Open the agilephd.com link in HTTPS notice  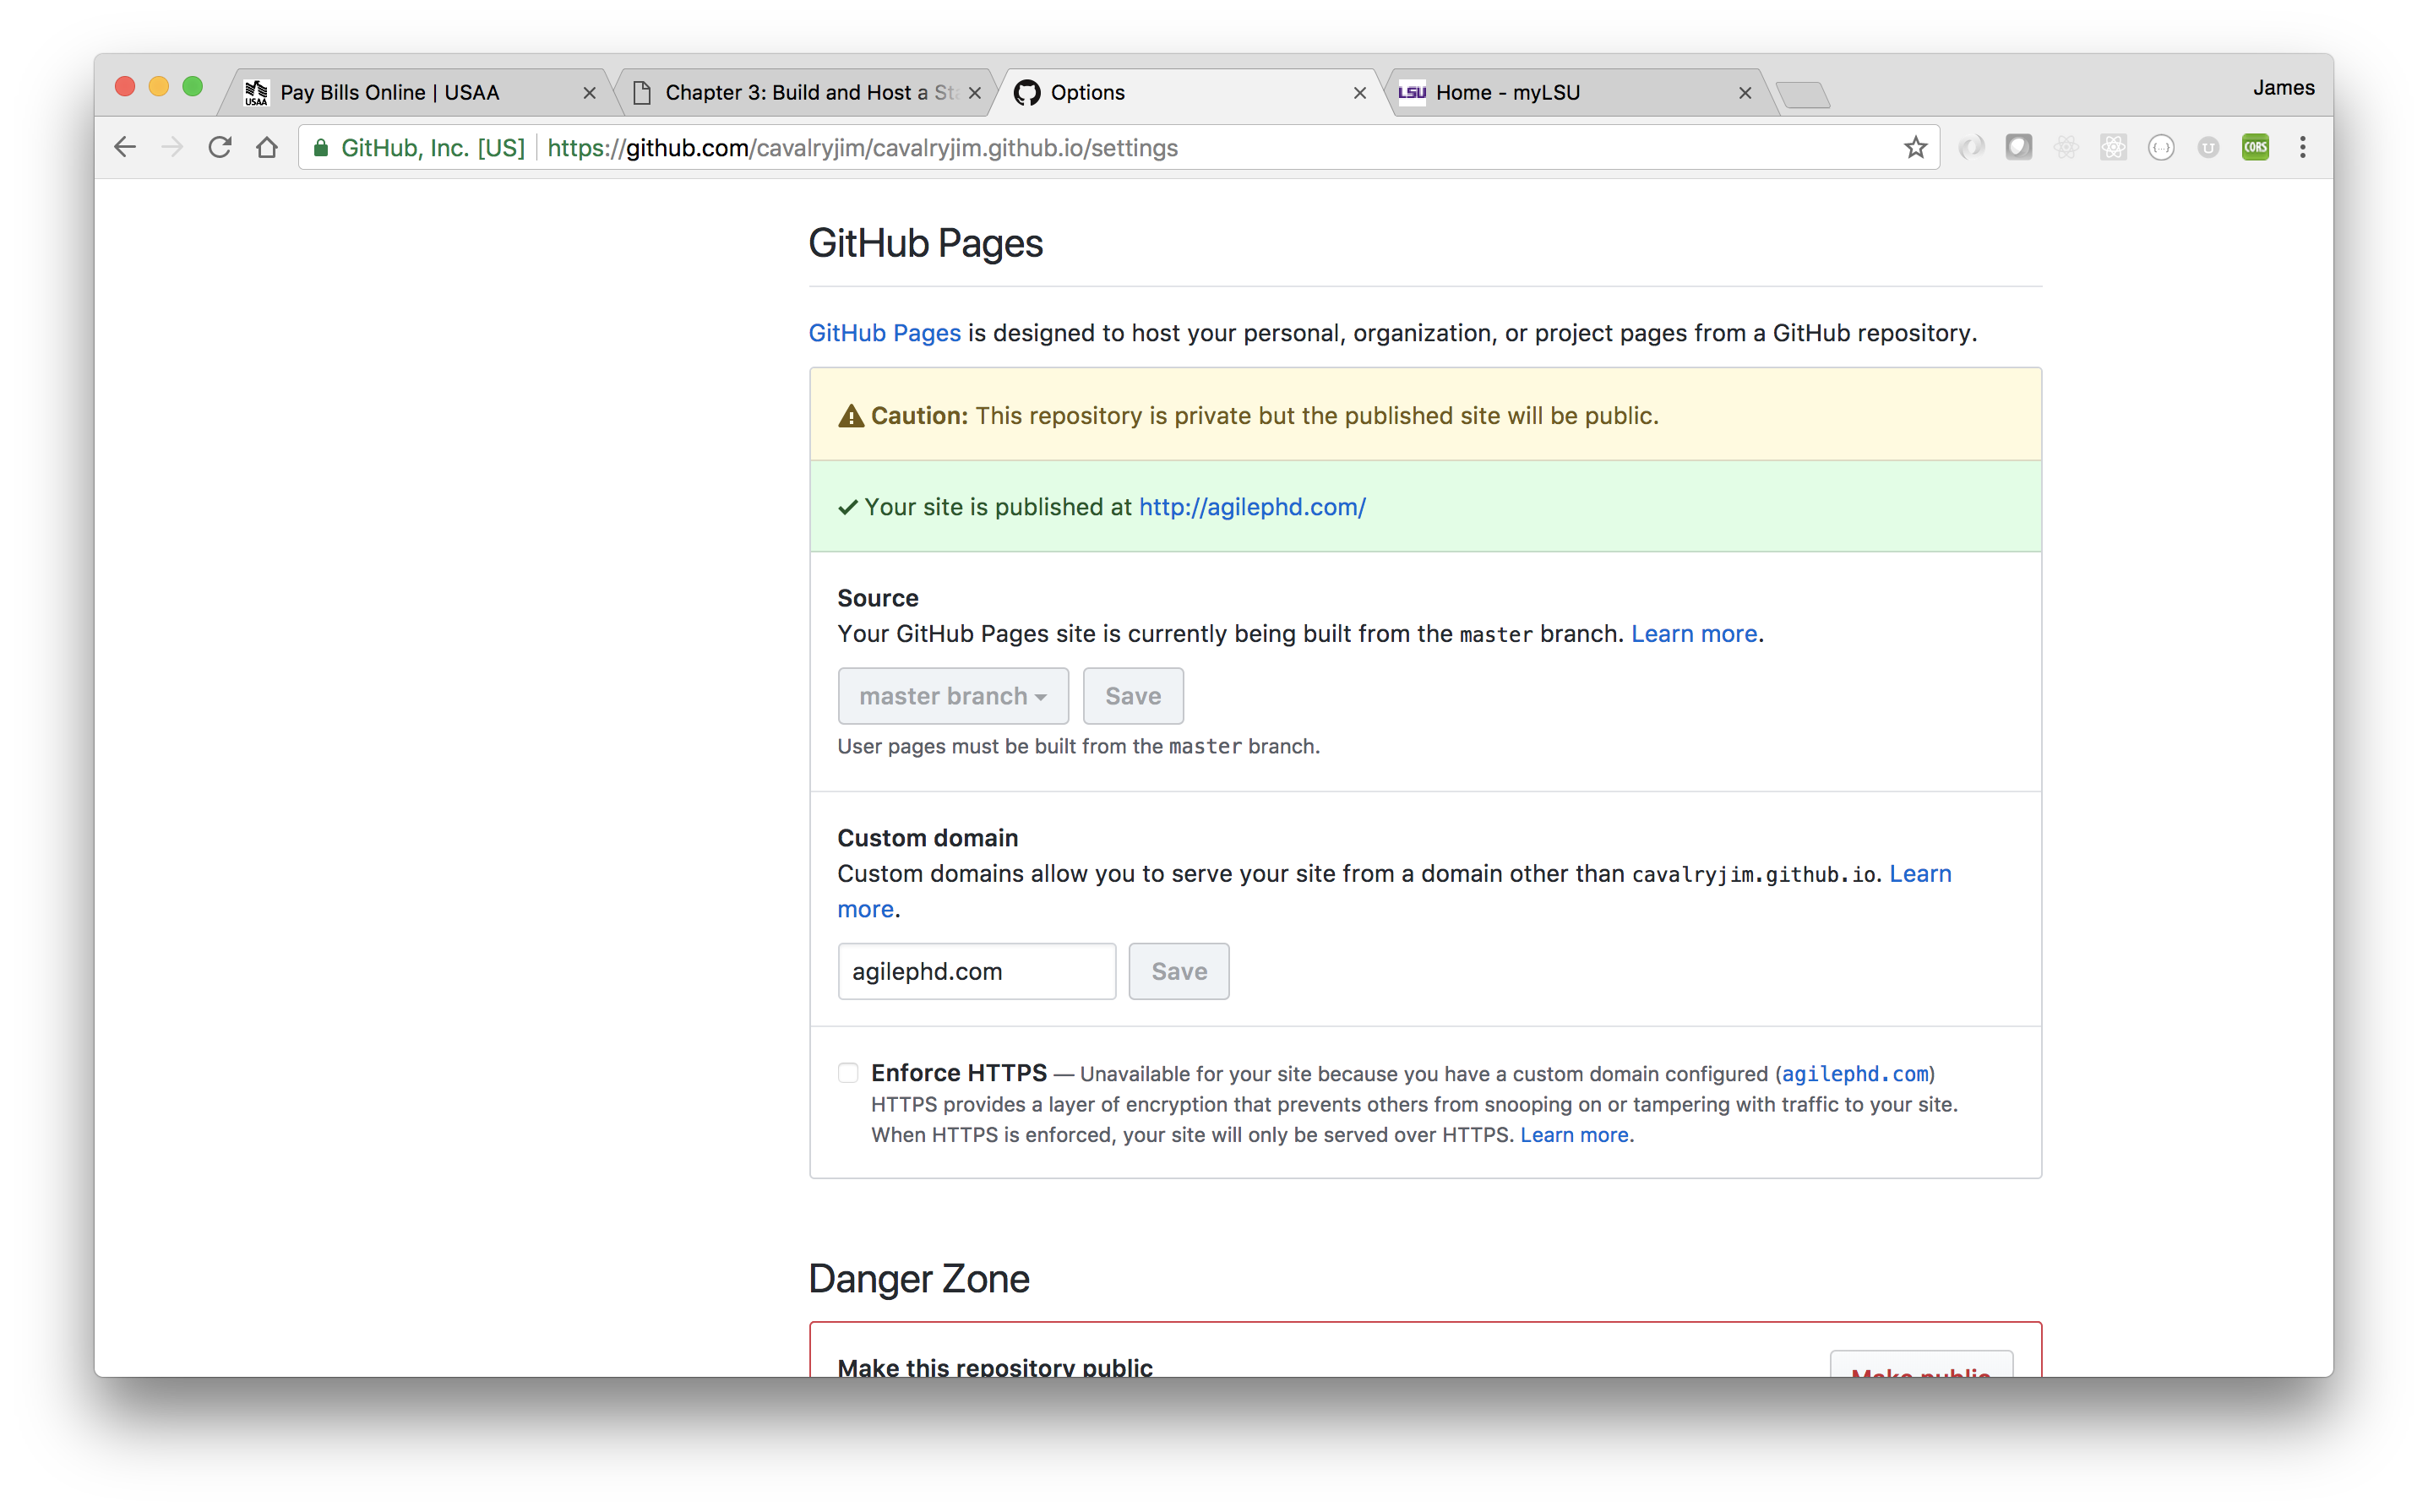(x=1855, y=1074)
